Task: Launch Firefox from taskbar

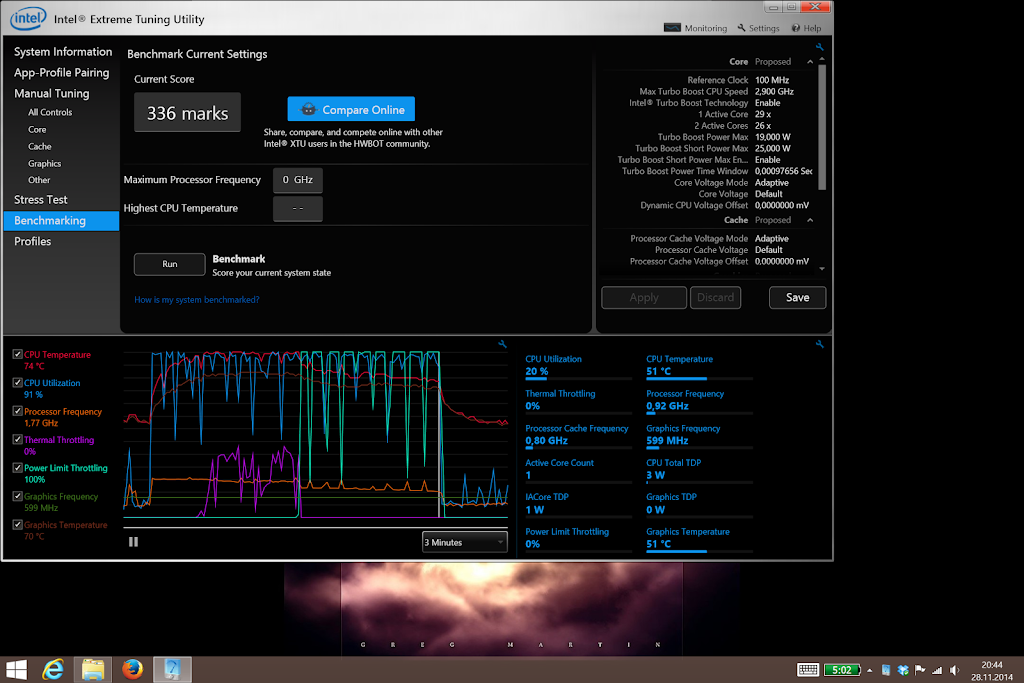Action: tap(132, 670)
